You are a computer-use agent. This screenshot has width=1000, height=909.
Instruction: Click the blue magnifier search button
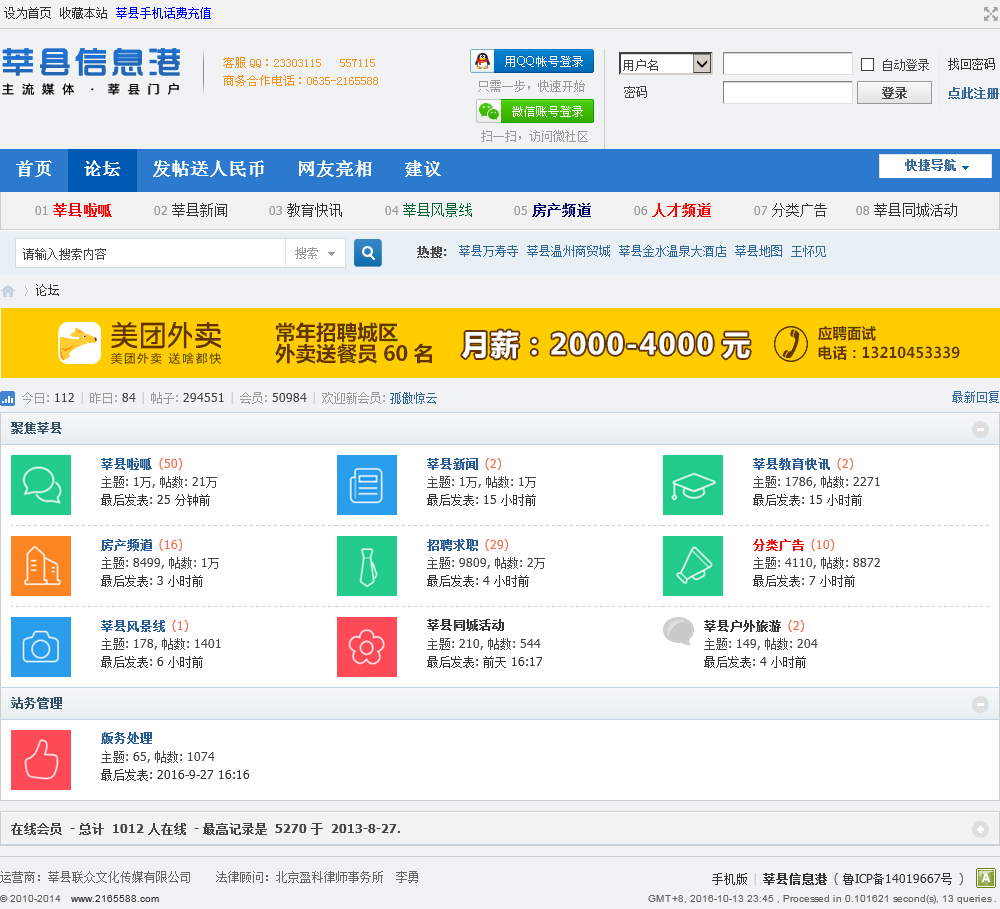coord(368,253)
